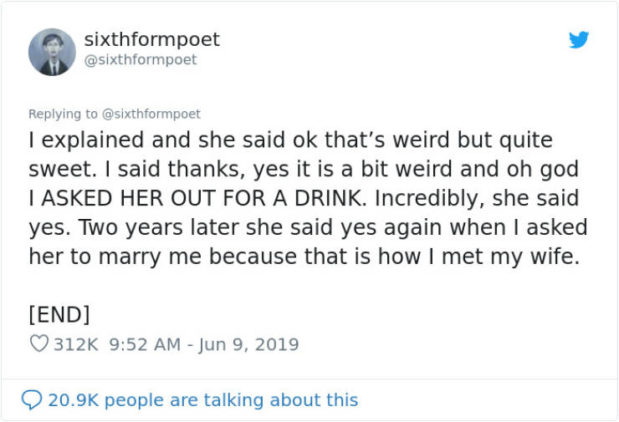Click the Twitter bird logo

point(579,40)
